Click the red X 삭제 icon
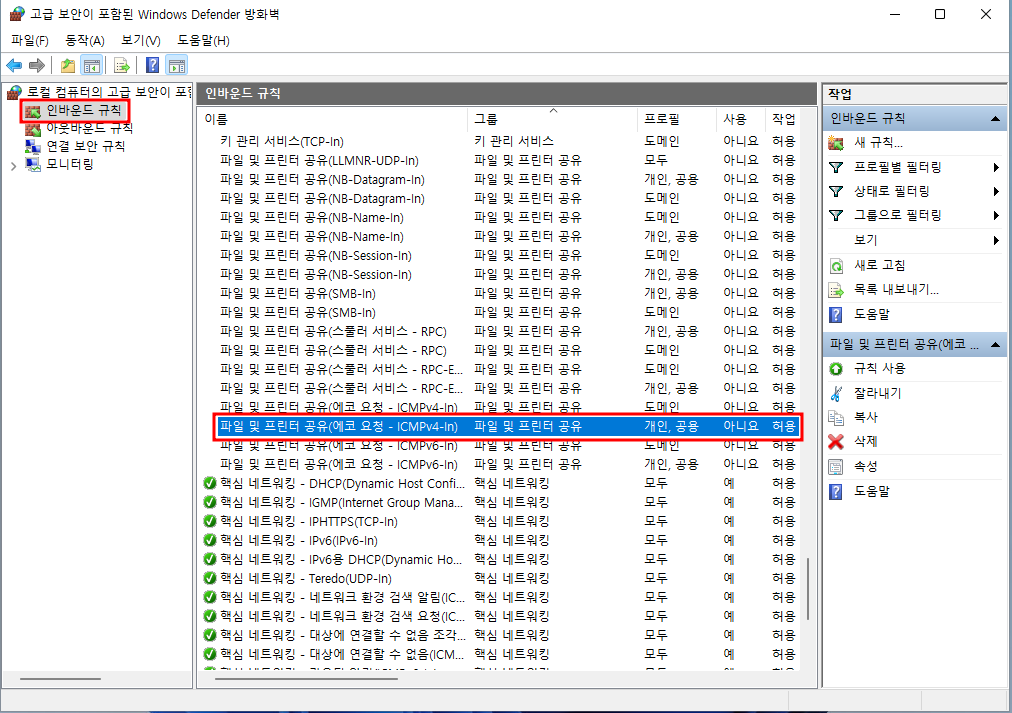This screenshot has height=713, width=1012. [836, 442]
